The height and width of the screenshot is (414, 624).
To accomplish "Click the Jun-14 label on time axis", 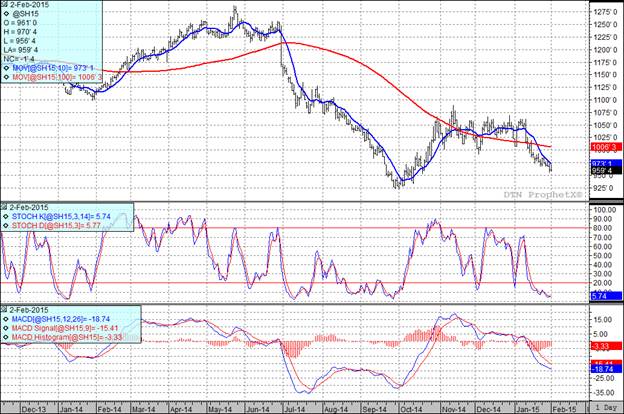I will point(257,409).
